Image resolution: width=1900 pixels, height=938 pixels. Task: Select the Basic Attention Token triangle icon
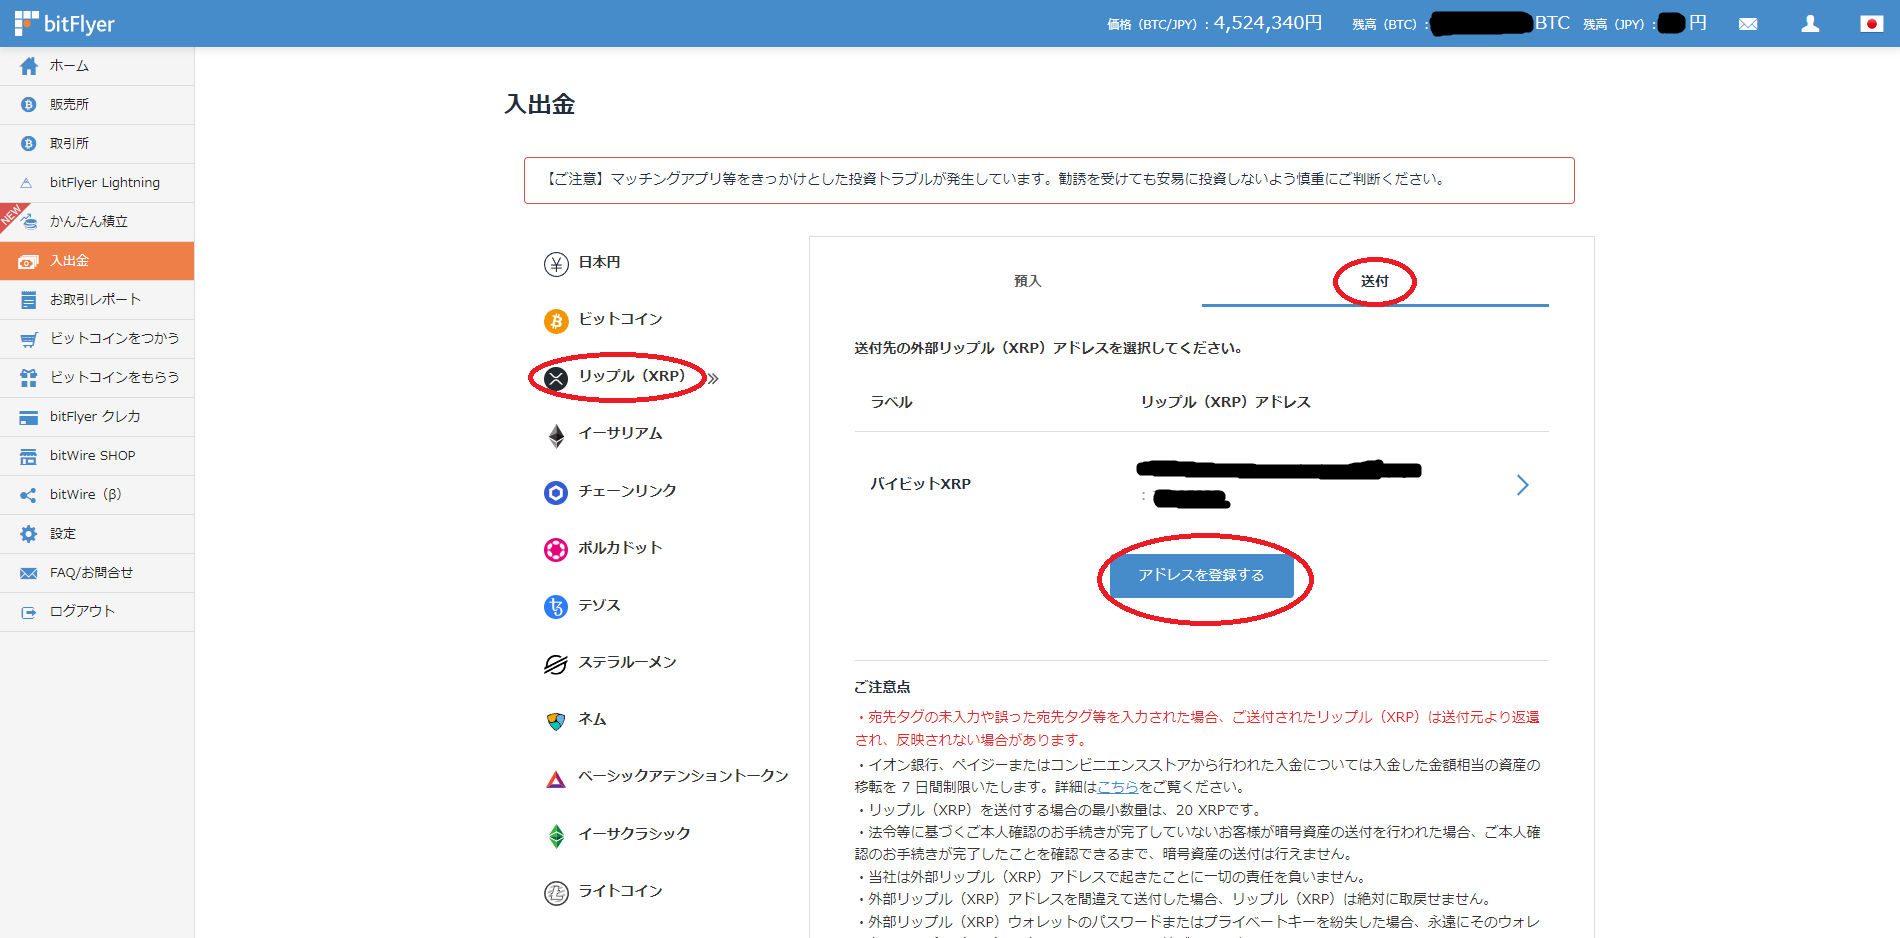[x=556, y=779]
